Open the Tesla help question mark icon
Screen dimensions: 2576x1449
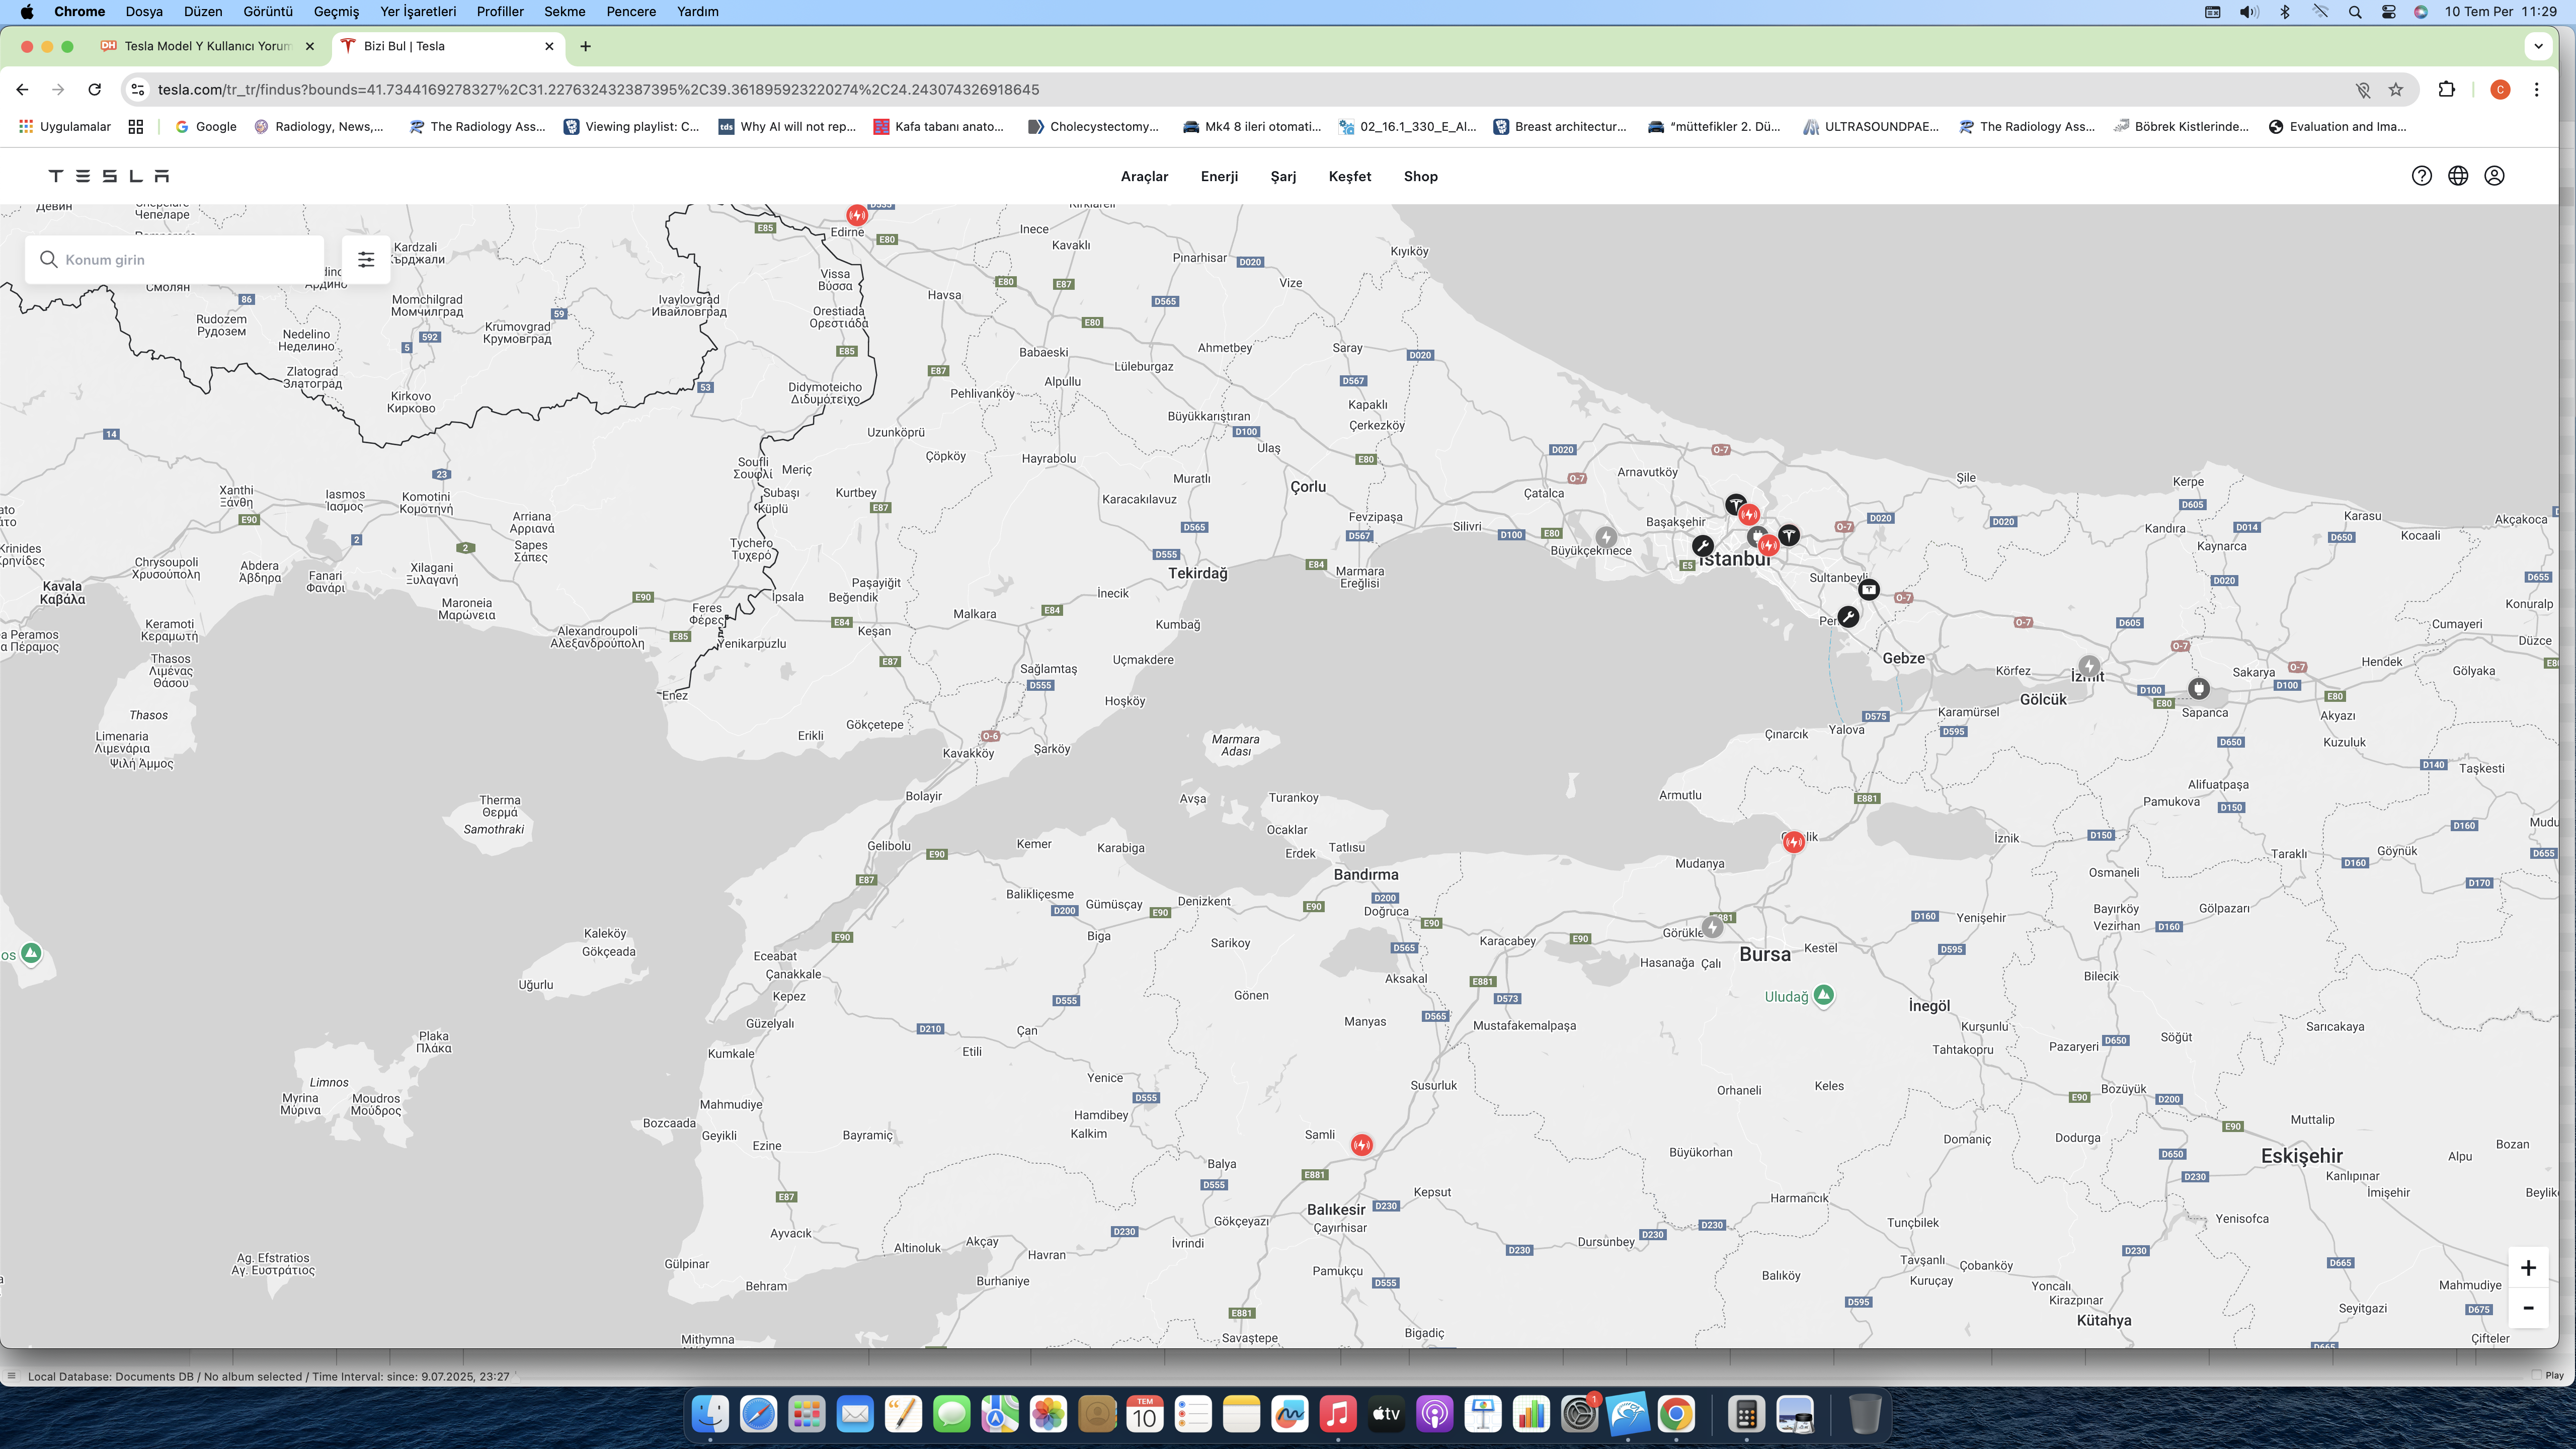tap(2421, 176)
